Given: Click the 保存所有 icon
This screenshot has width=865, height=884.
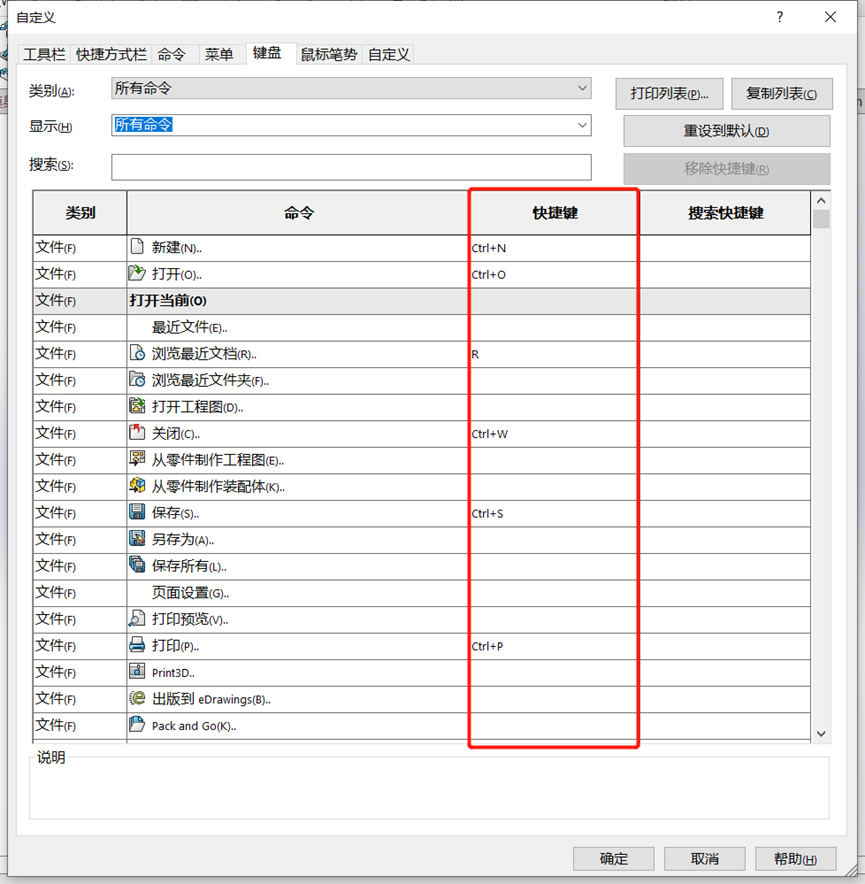Looking at the screenshot, I should pos(137,564).
